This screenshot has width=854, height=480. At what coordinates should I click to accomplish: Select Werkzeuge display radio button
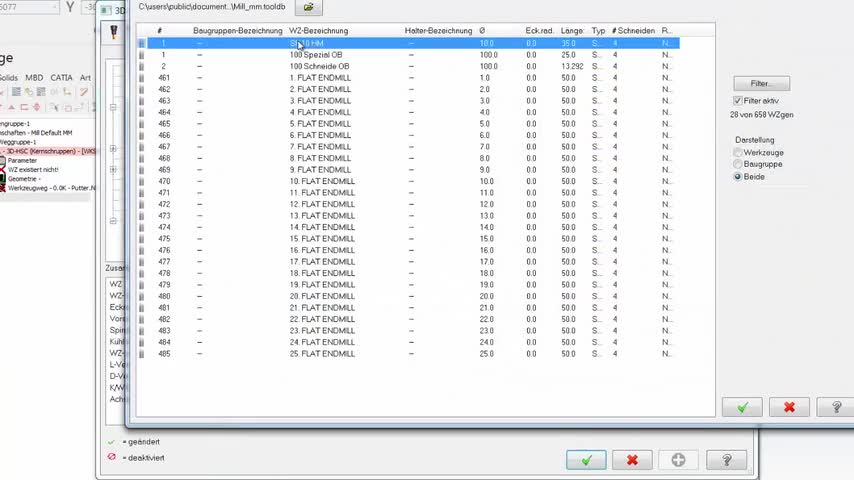[737, 153]
